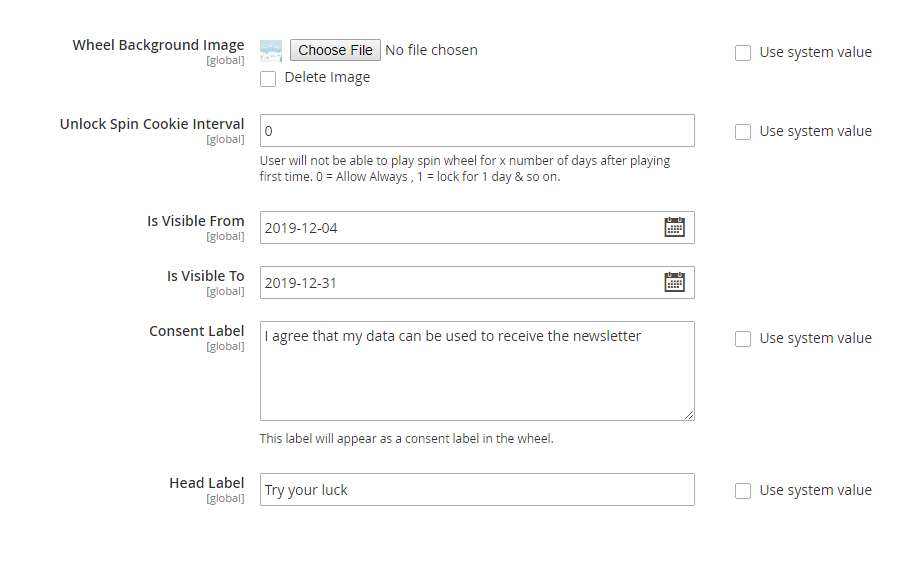Click the Consent Label textarea resize handle
Viewport: 915px width, 570px height.
coord(688,414)
